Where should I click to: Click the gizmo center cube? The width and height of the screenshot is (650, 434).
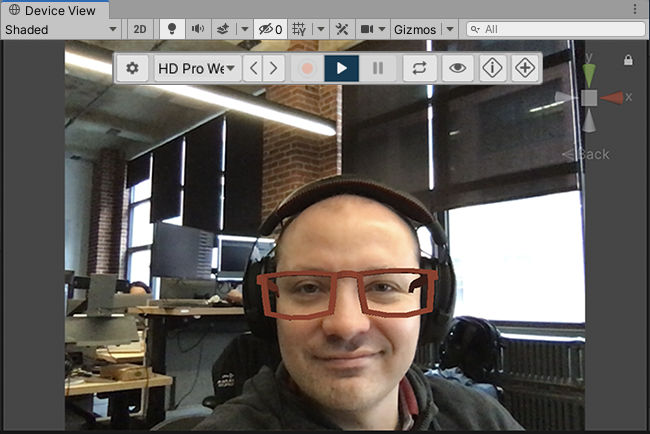pos(589,98)
